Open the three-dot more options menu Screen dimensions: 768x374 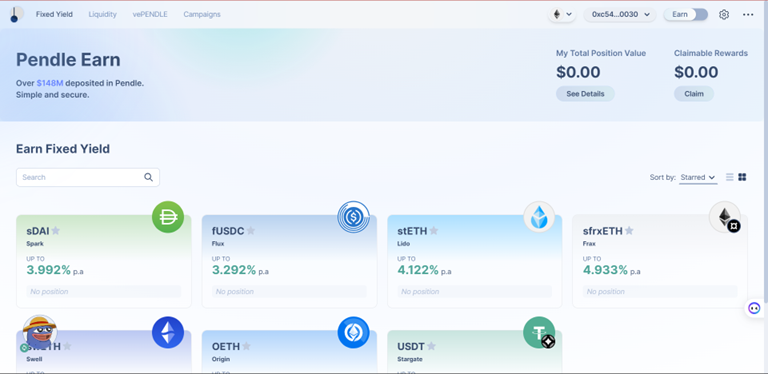click(x=748, y=15)
